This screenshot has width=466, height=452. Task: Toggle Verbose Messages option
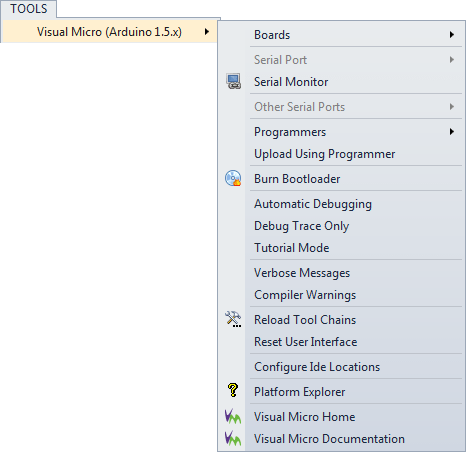coord(341,273)
